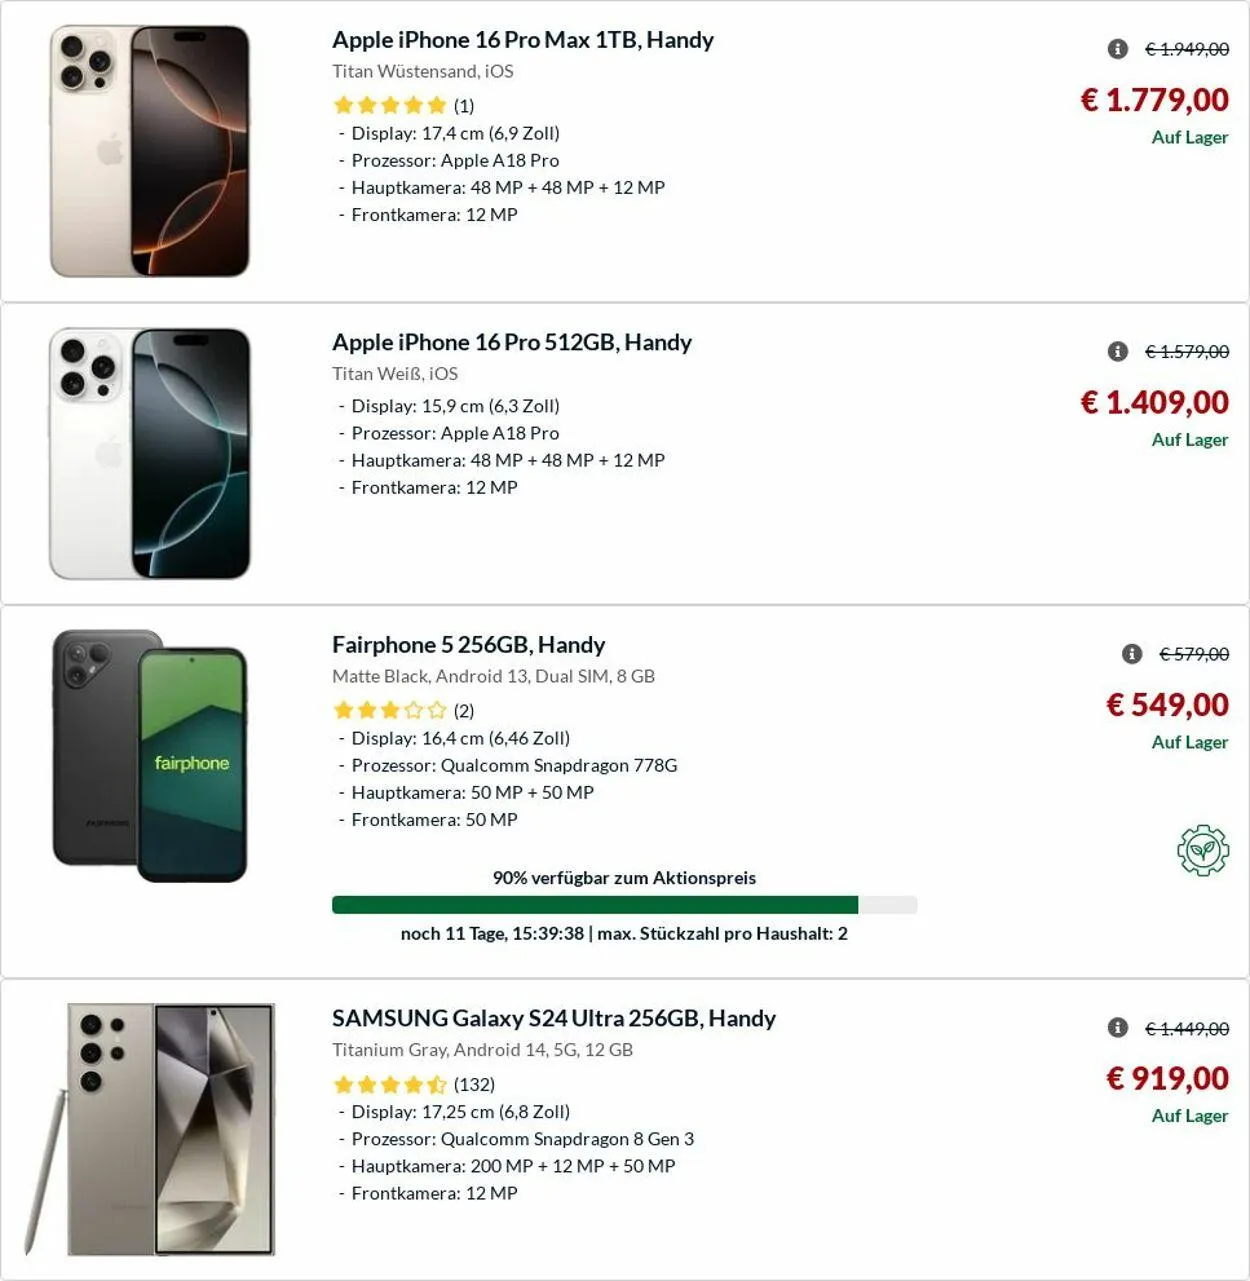Click info icon next to Galaxy S24 Ultra price

point(1118,1028)
